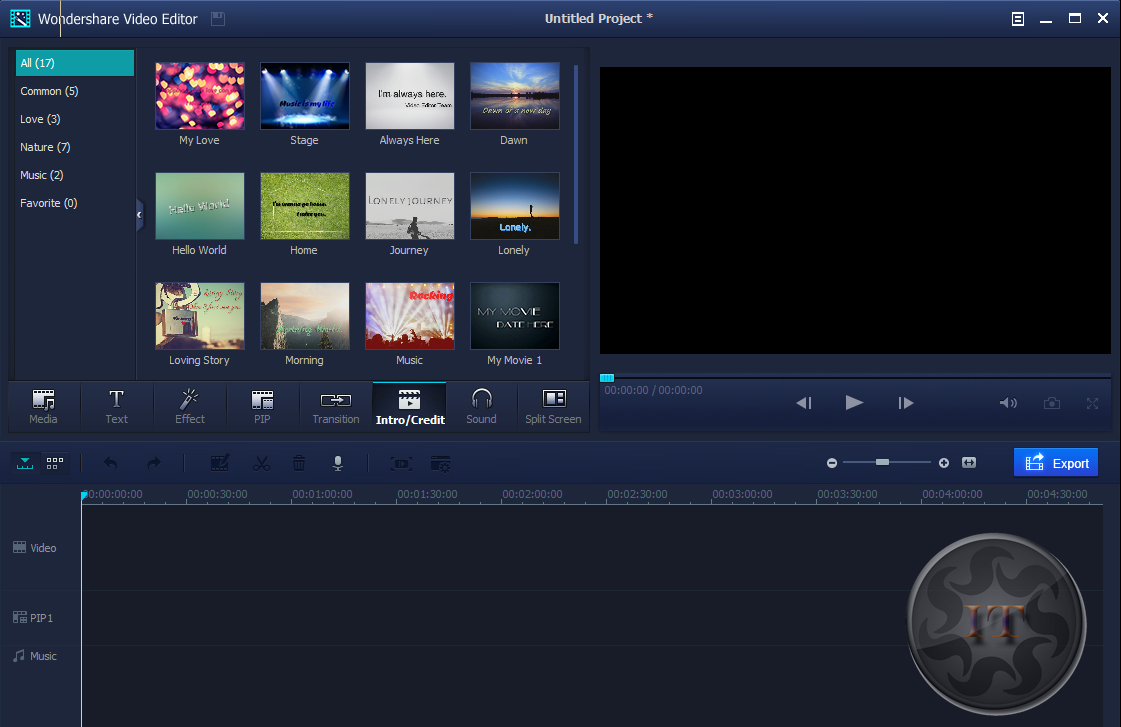The image size is (1121, 727).
Task: Click the Export button
Action: click(x=1056, y=462)
